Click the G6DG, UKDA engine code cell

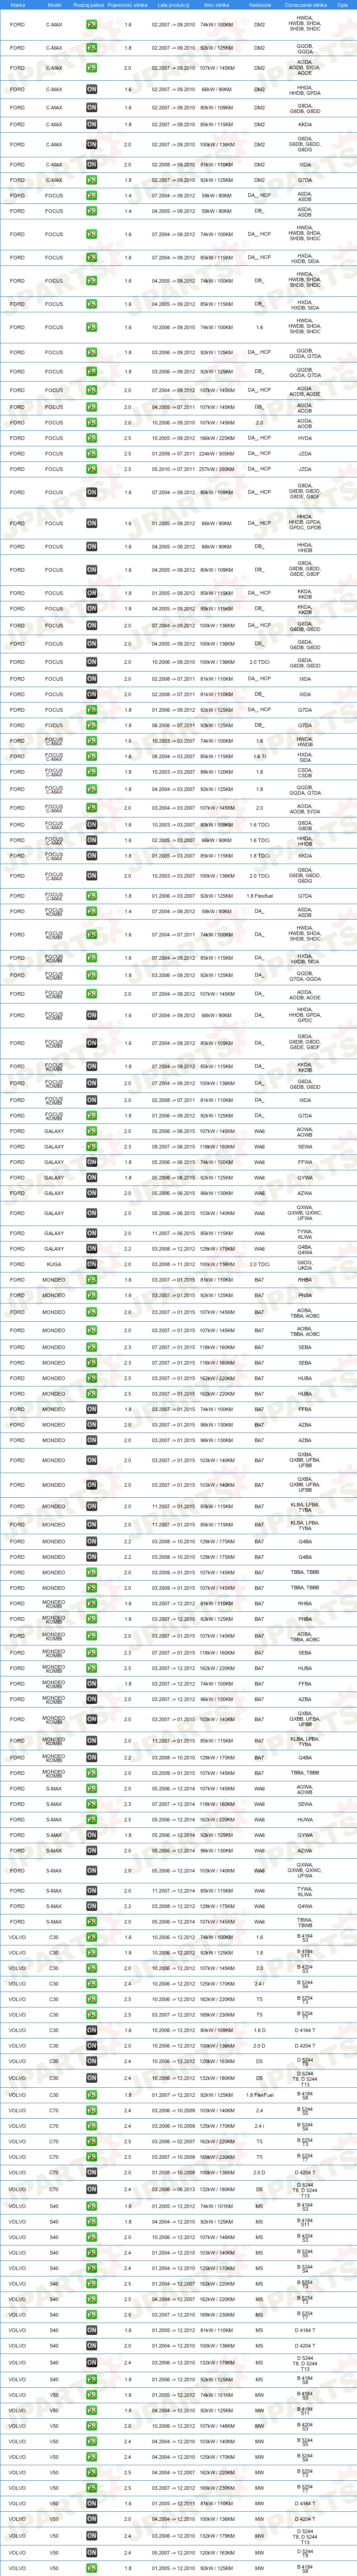(x=305, y=1265)
